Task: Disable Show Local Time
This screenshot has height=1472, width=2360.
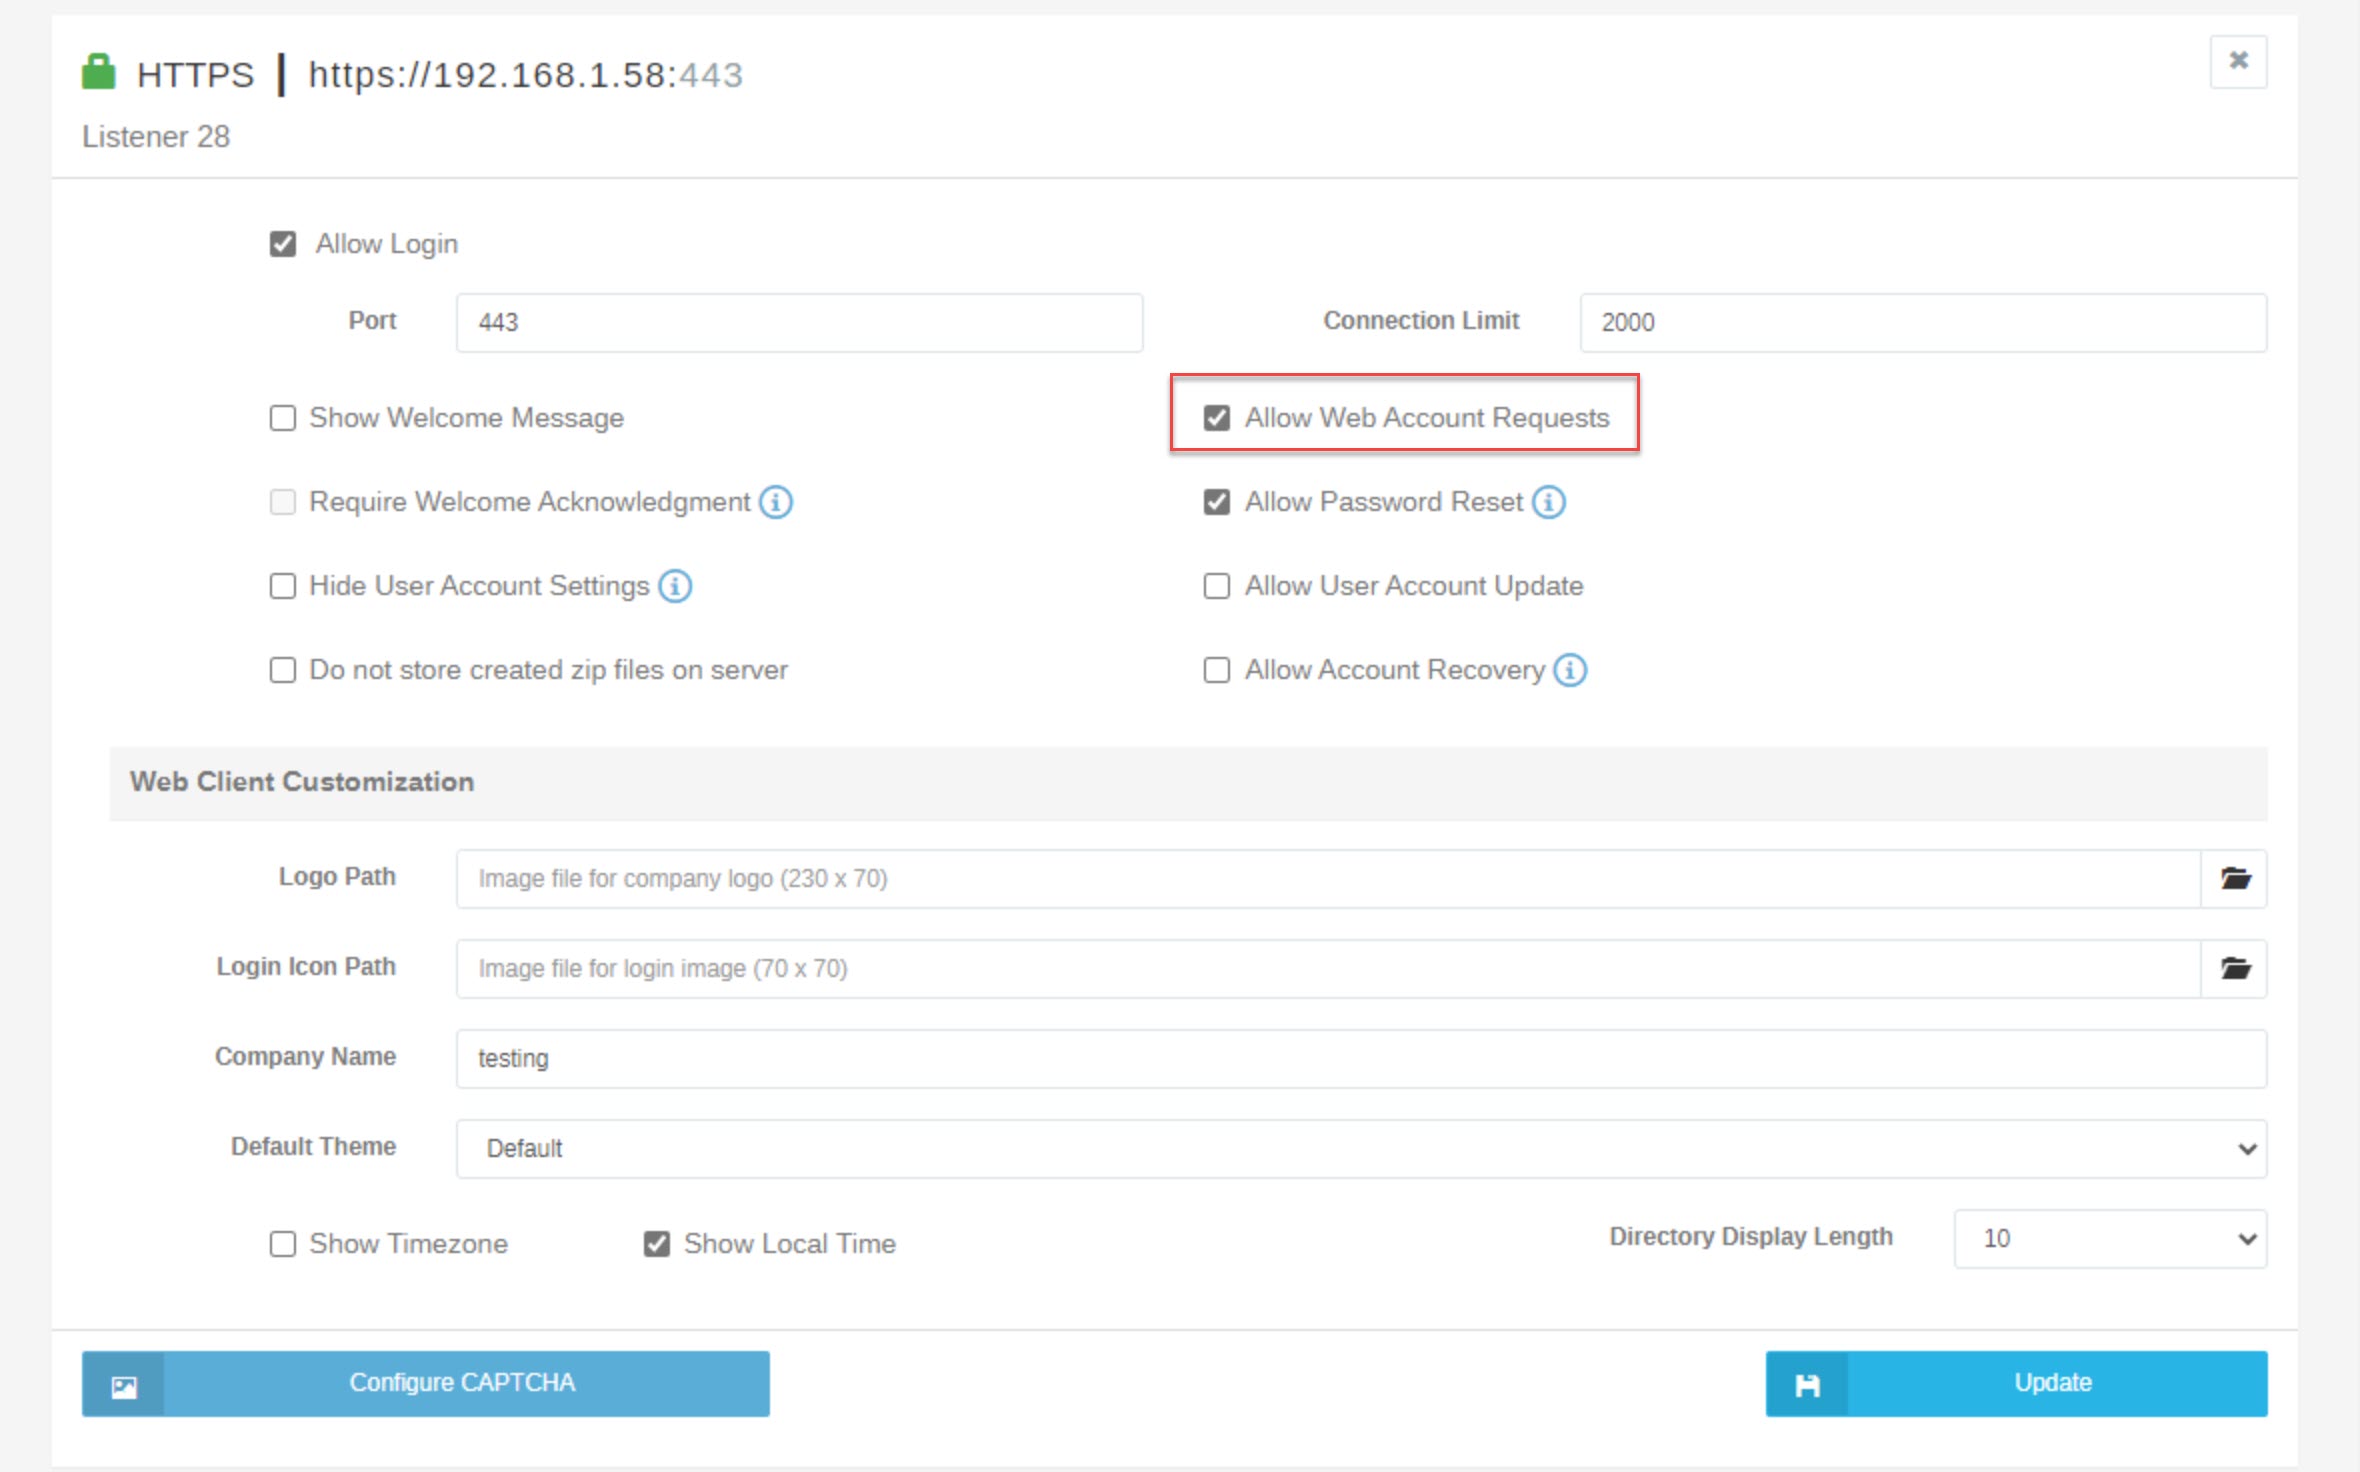Action: (656, 1243)
